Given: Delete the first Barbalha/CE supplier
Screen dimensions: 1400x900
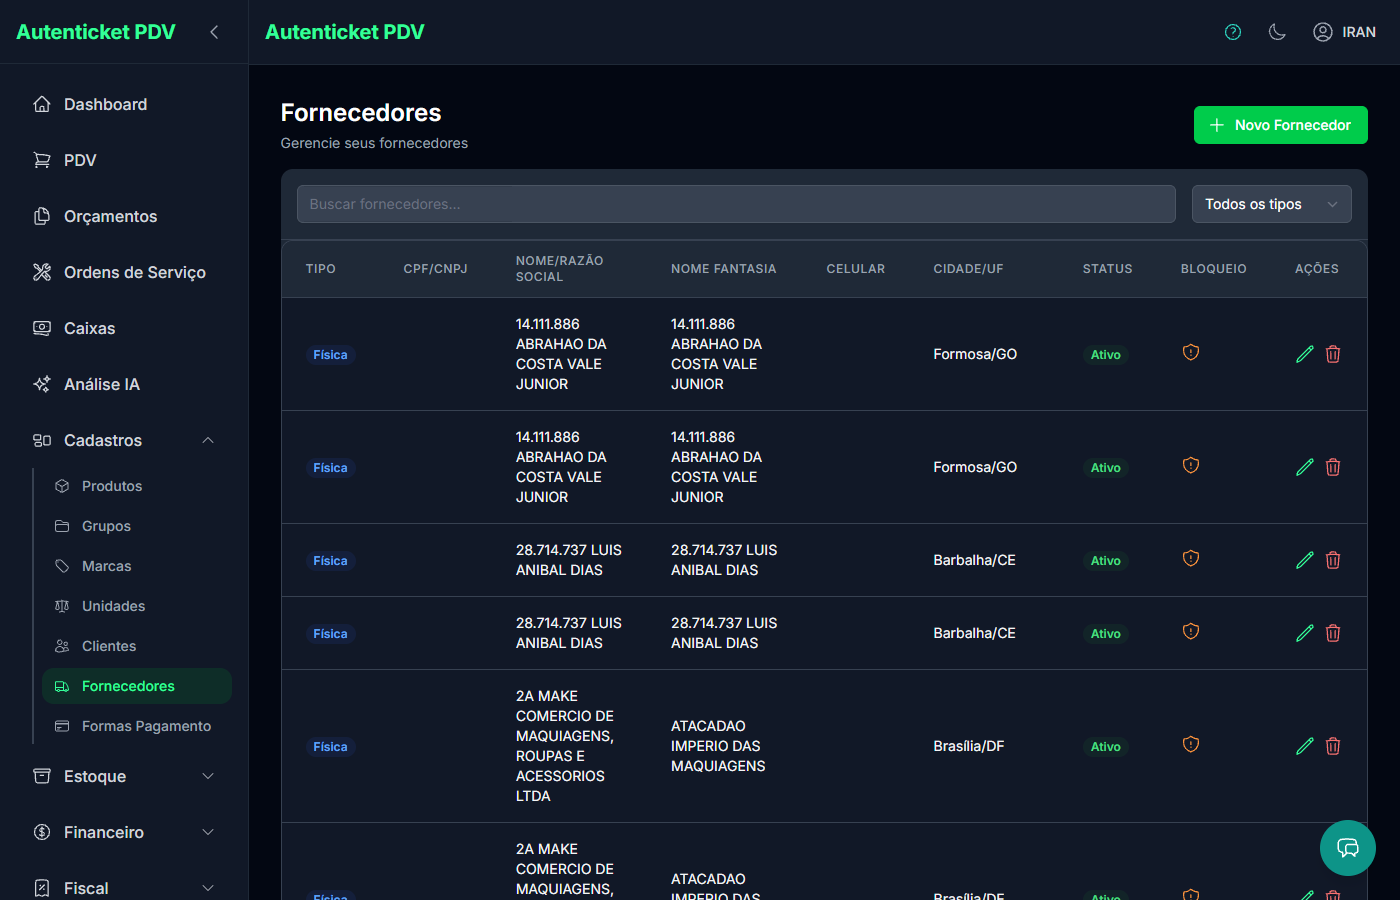Looking at the screenshot, I should point(1333,560).
